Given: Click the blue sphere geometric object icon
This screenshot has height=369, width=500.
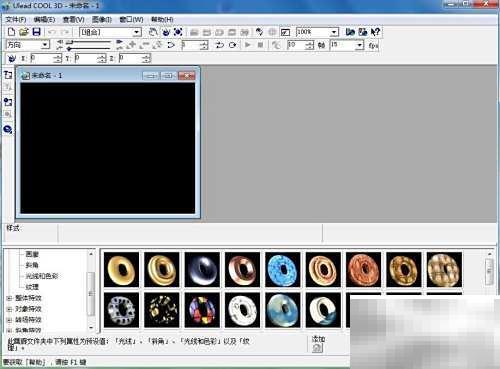Looking at the screenshot, I should click(x=8, y=129).
